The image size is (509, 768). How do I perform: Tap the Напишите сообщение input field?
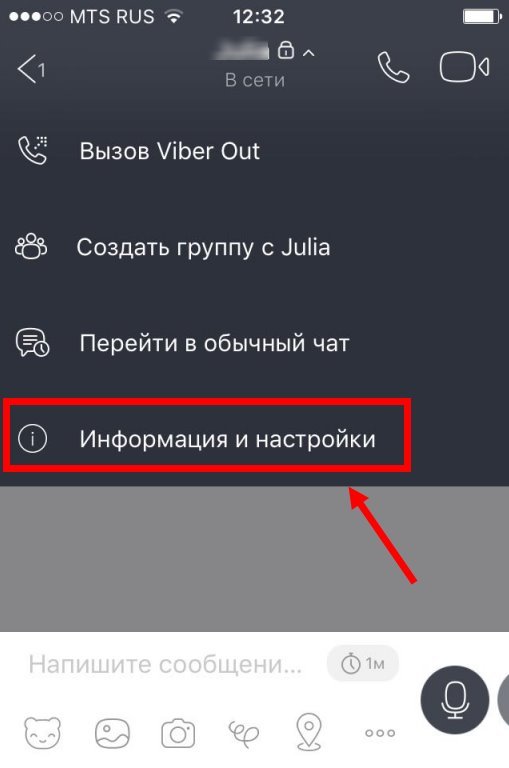[x=166, y=665]
